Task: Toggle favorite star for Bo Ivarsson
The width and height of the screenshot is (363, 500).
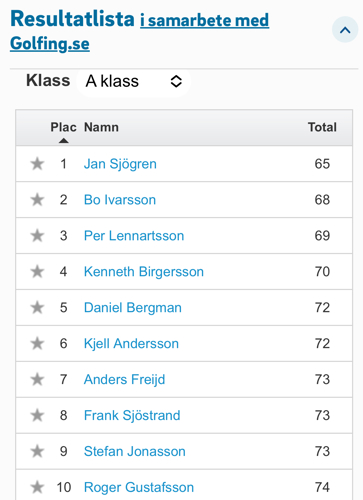Action: pyautogui.click(x=37, y=200)
